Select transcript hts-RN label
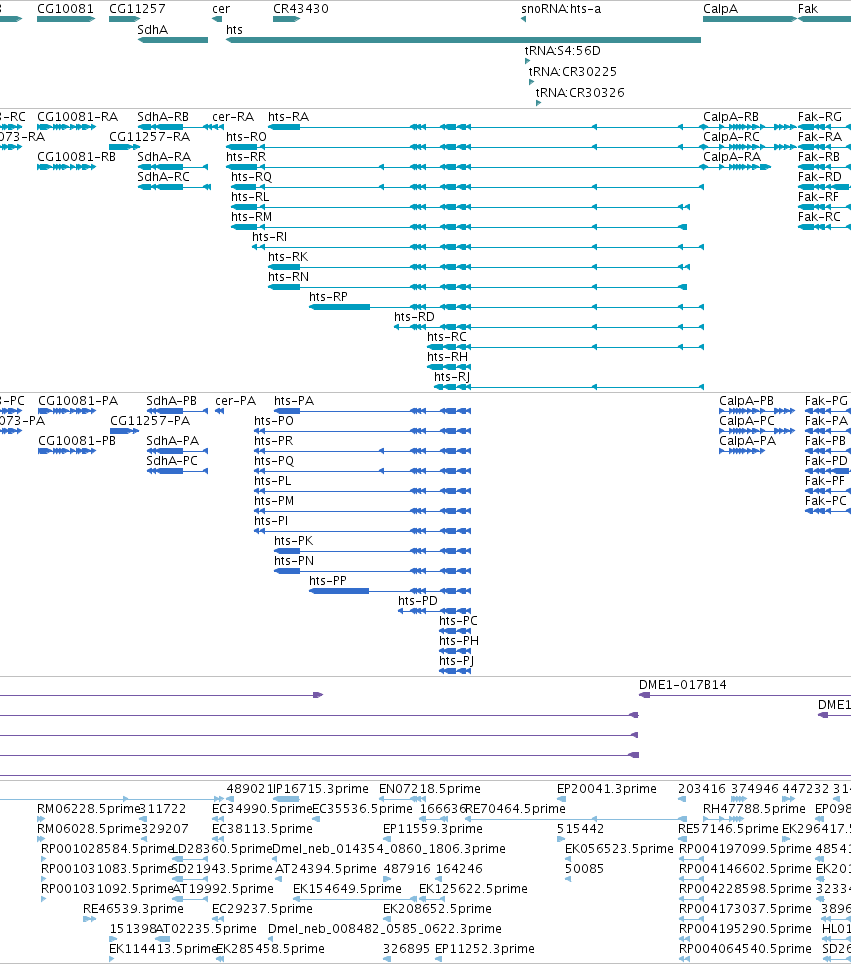This screenshot has height=964, width=851. [x=288, y=277]
